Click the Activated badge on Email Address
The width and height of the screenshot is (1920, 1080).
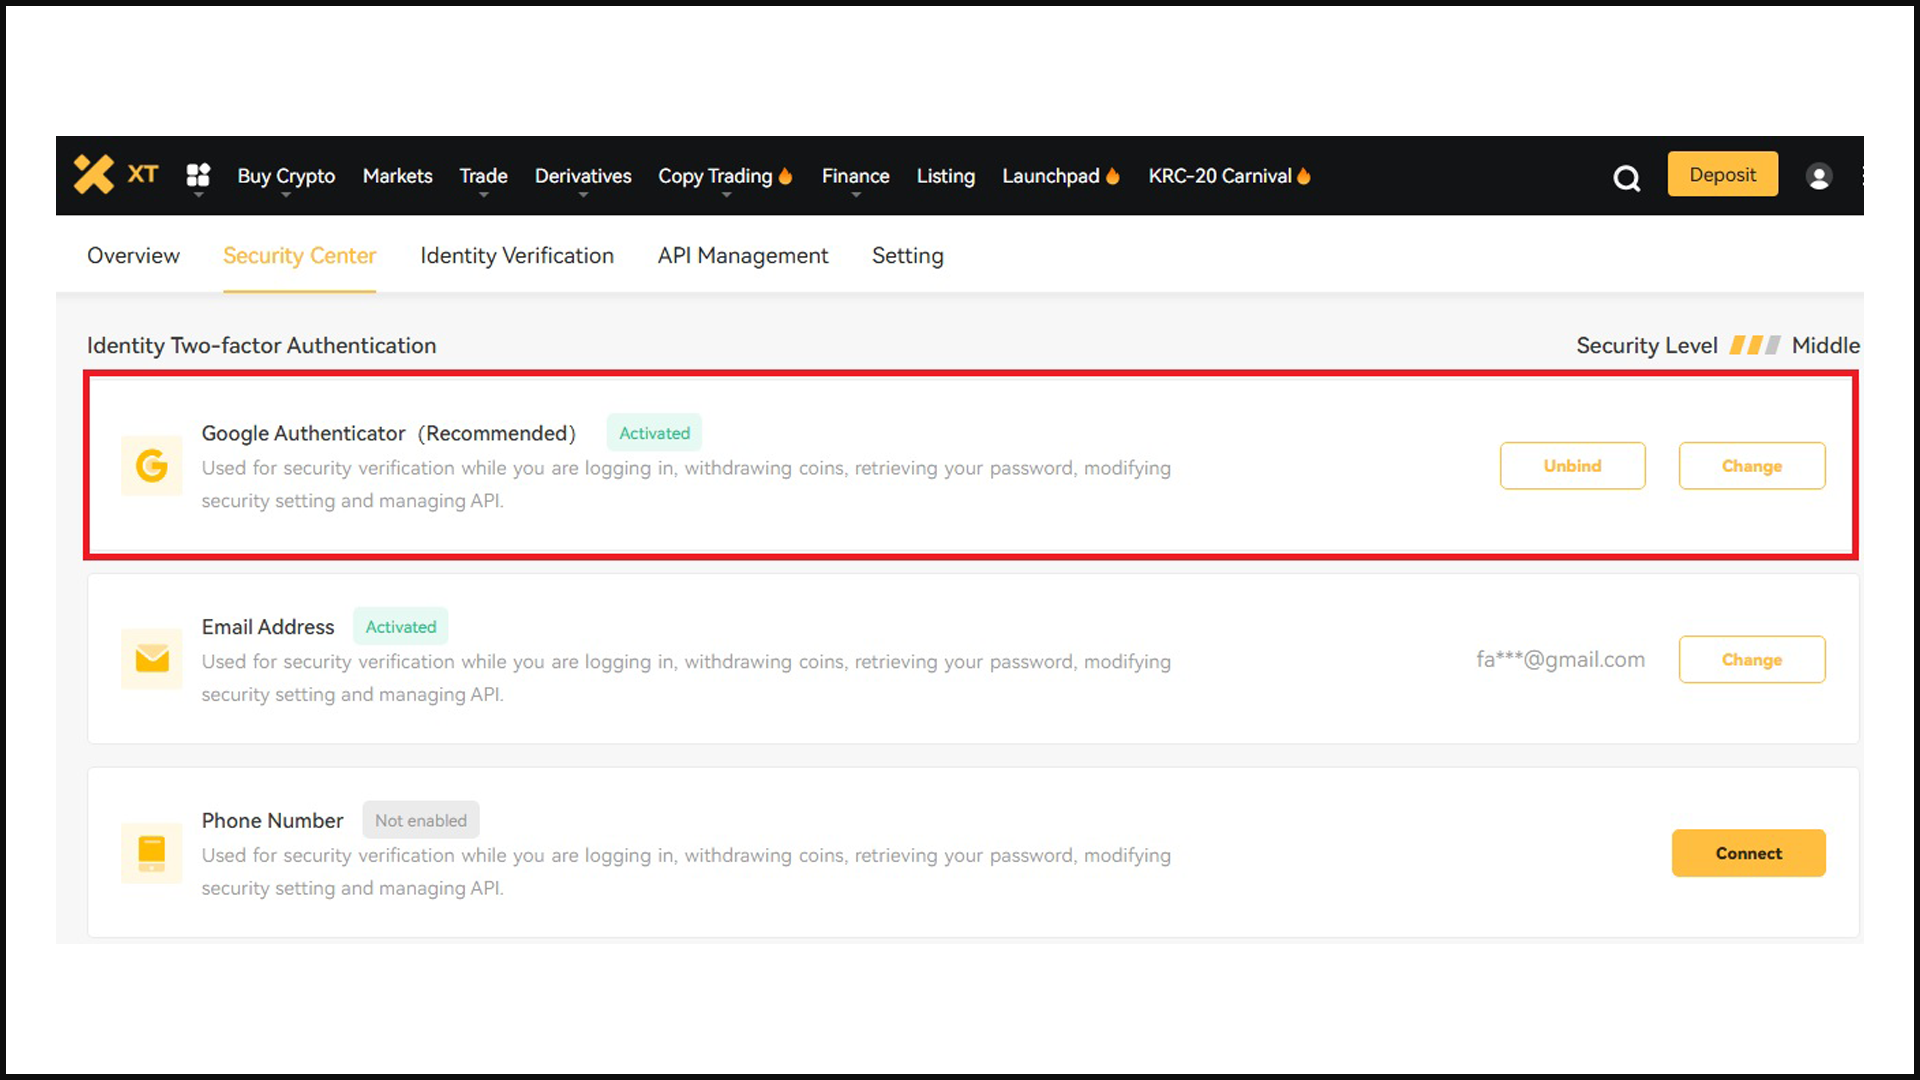coord(400,626)
